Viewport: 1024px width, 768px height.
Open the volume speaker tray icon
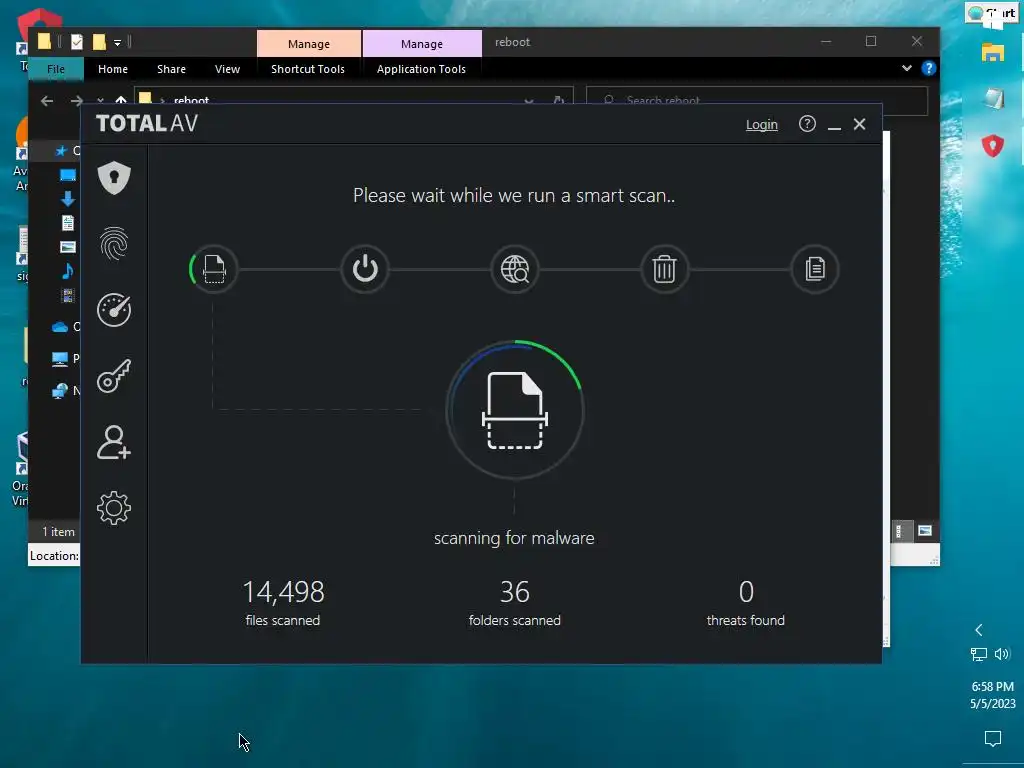1002,654
